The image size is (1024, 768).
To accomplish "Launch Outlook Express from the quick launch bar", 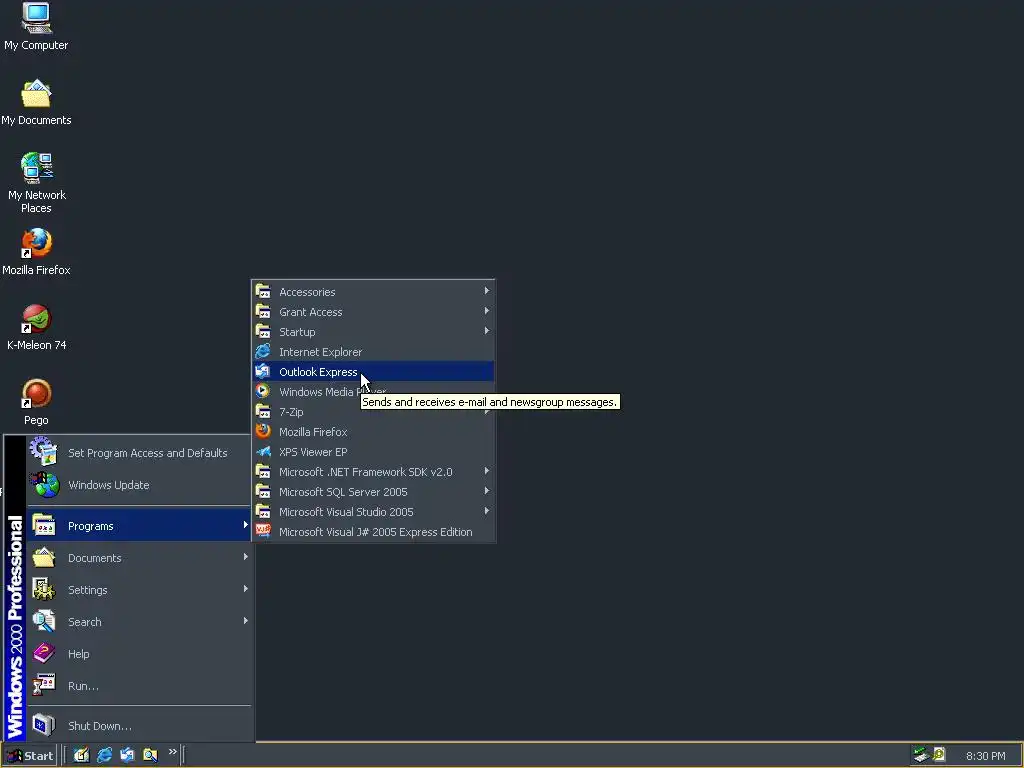I will pyautogui.click(x=127, y=755).
